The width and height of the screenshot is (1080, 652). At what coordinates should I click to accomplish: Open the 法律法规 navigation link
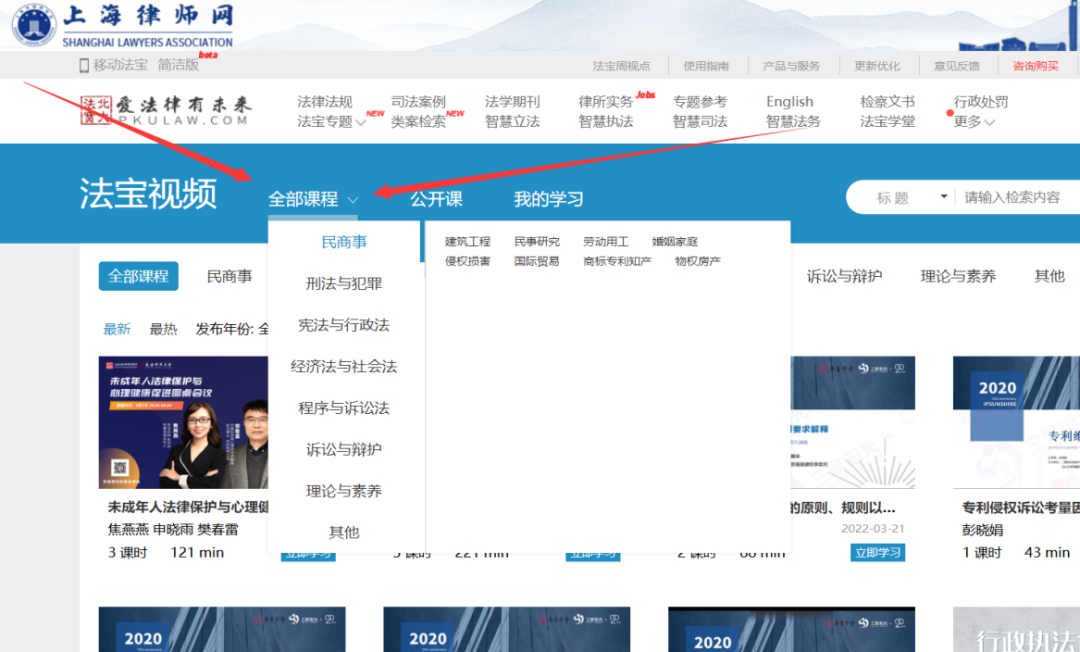pos(325,102)
